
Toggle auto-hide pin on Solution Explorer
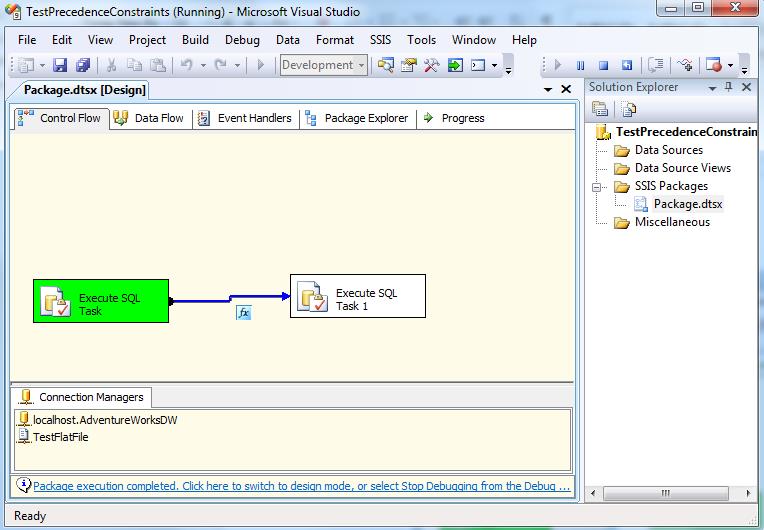point(729,87)
